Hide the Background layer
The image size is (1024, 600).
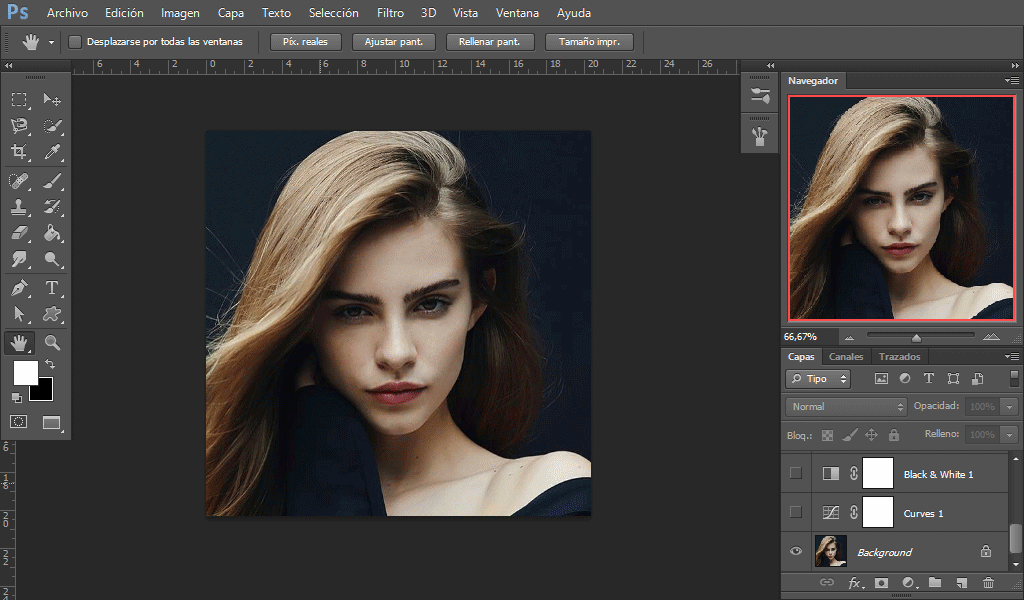[796, 551]
